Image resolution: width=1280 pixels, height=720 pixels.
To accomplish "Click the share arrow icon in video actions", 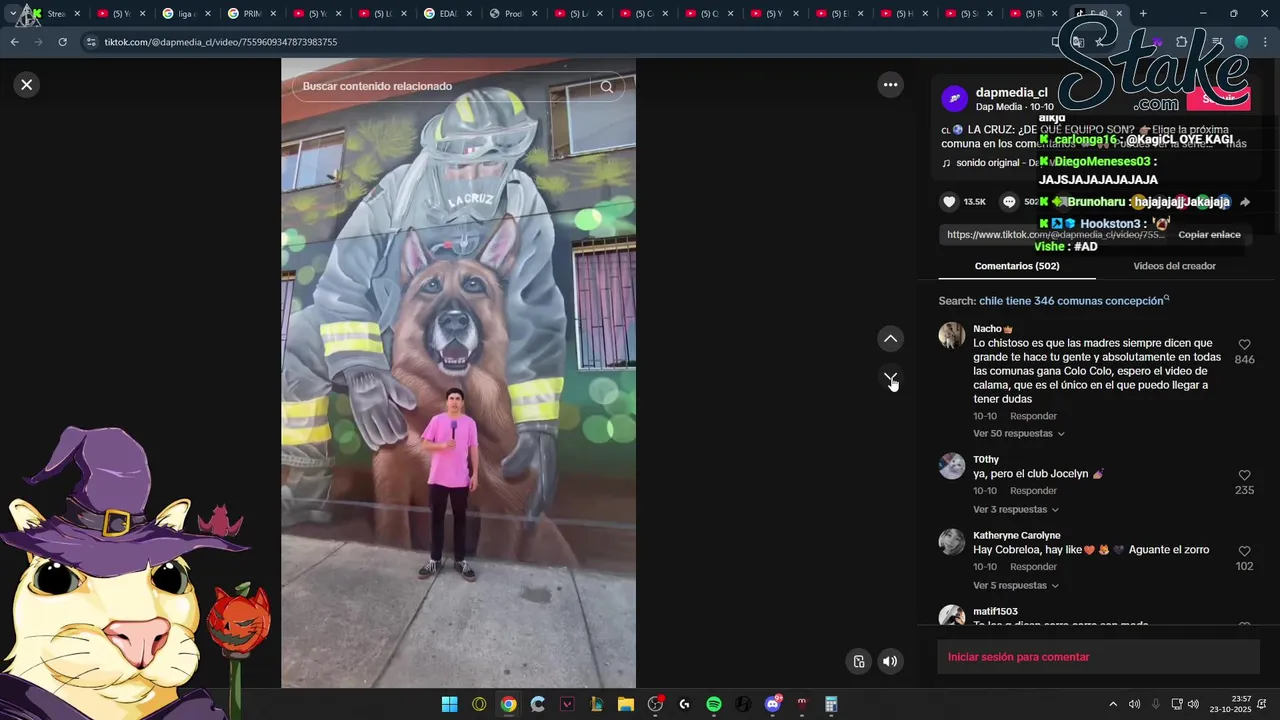I will pyautogui.click(x=1245, y=202).
